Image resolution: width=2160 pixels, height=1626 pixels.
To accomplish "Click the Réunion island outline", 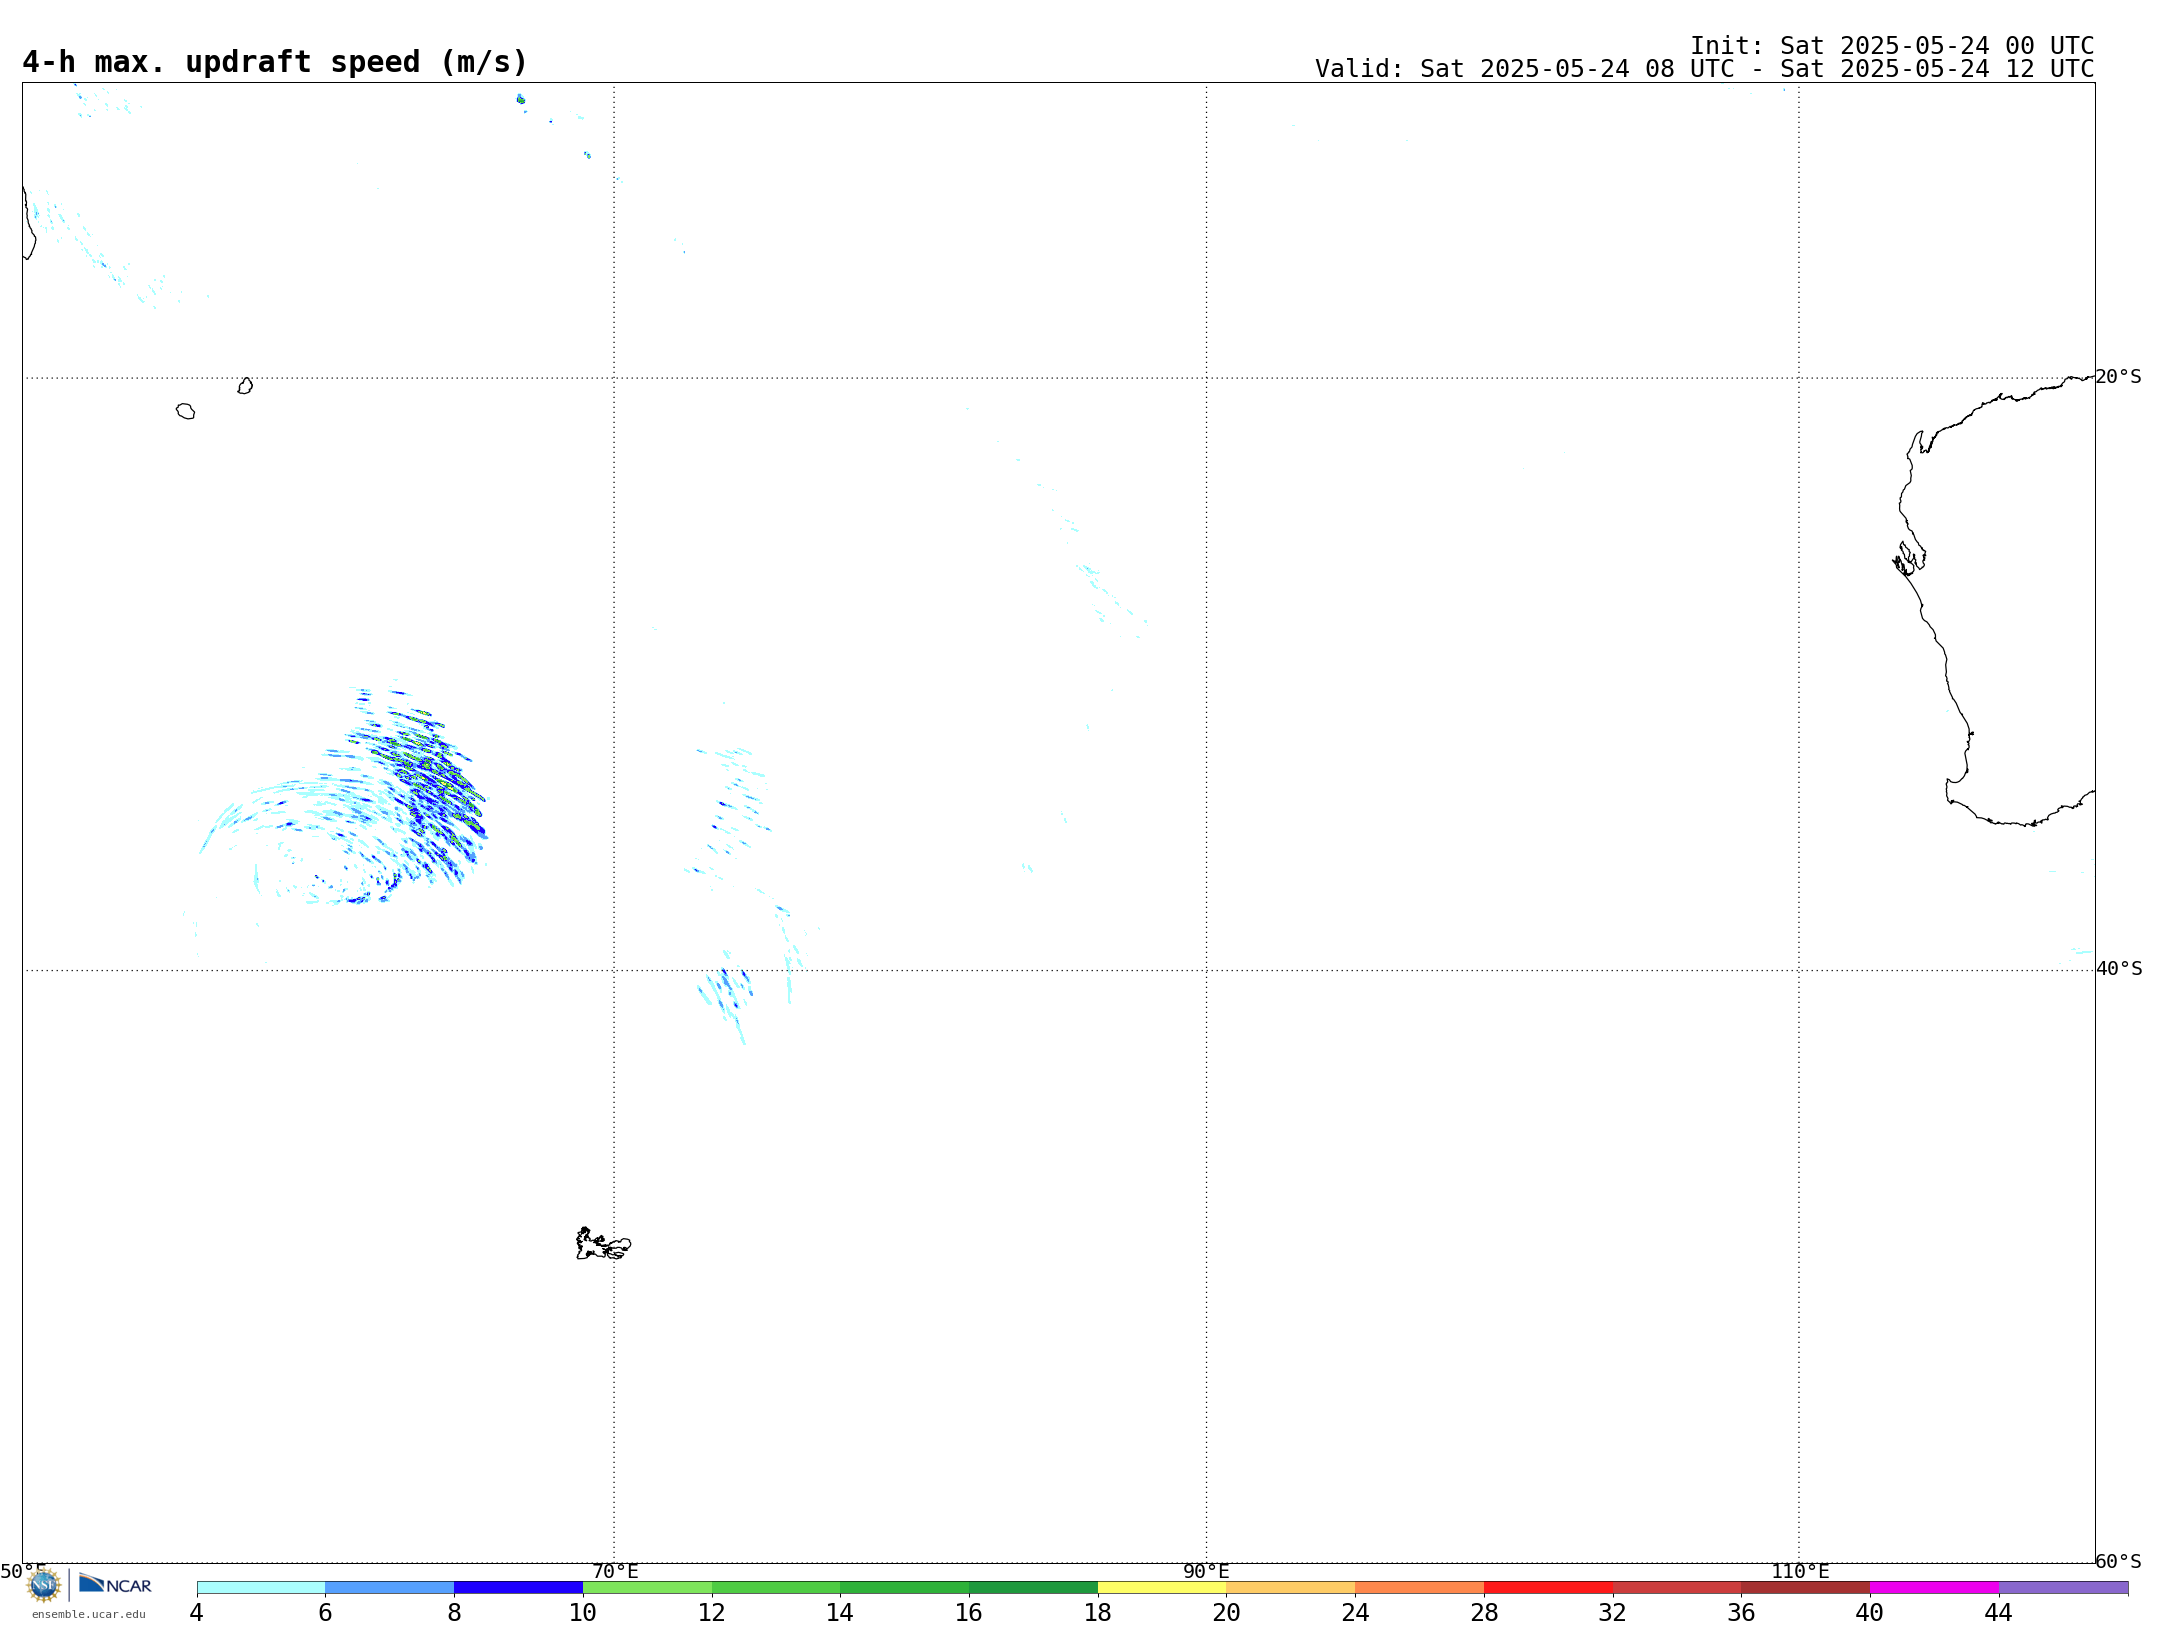I will point(185,411).
